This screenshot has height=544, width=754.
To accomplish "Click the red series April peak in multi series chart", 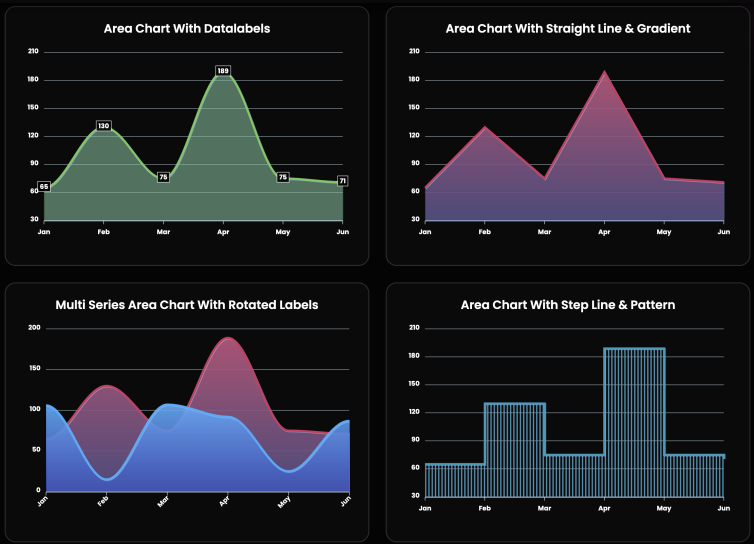I will coord(228,338).
